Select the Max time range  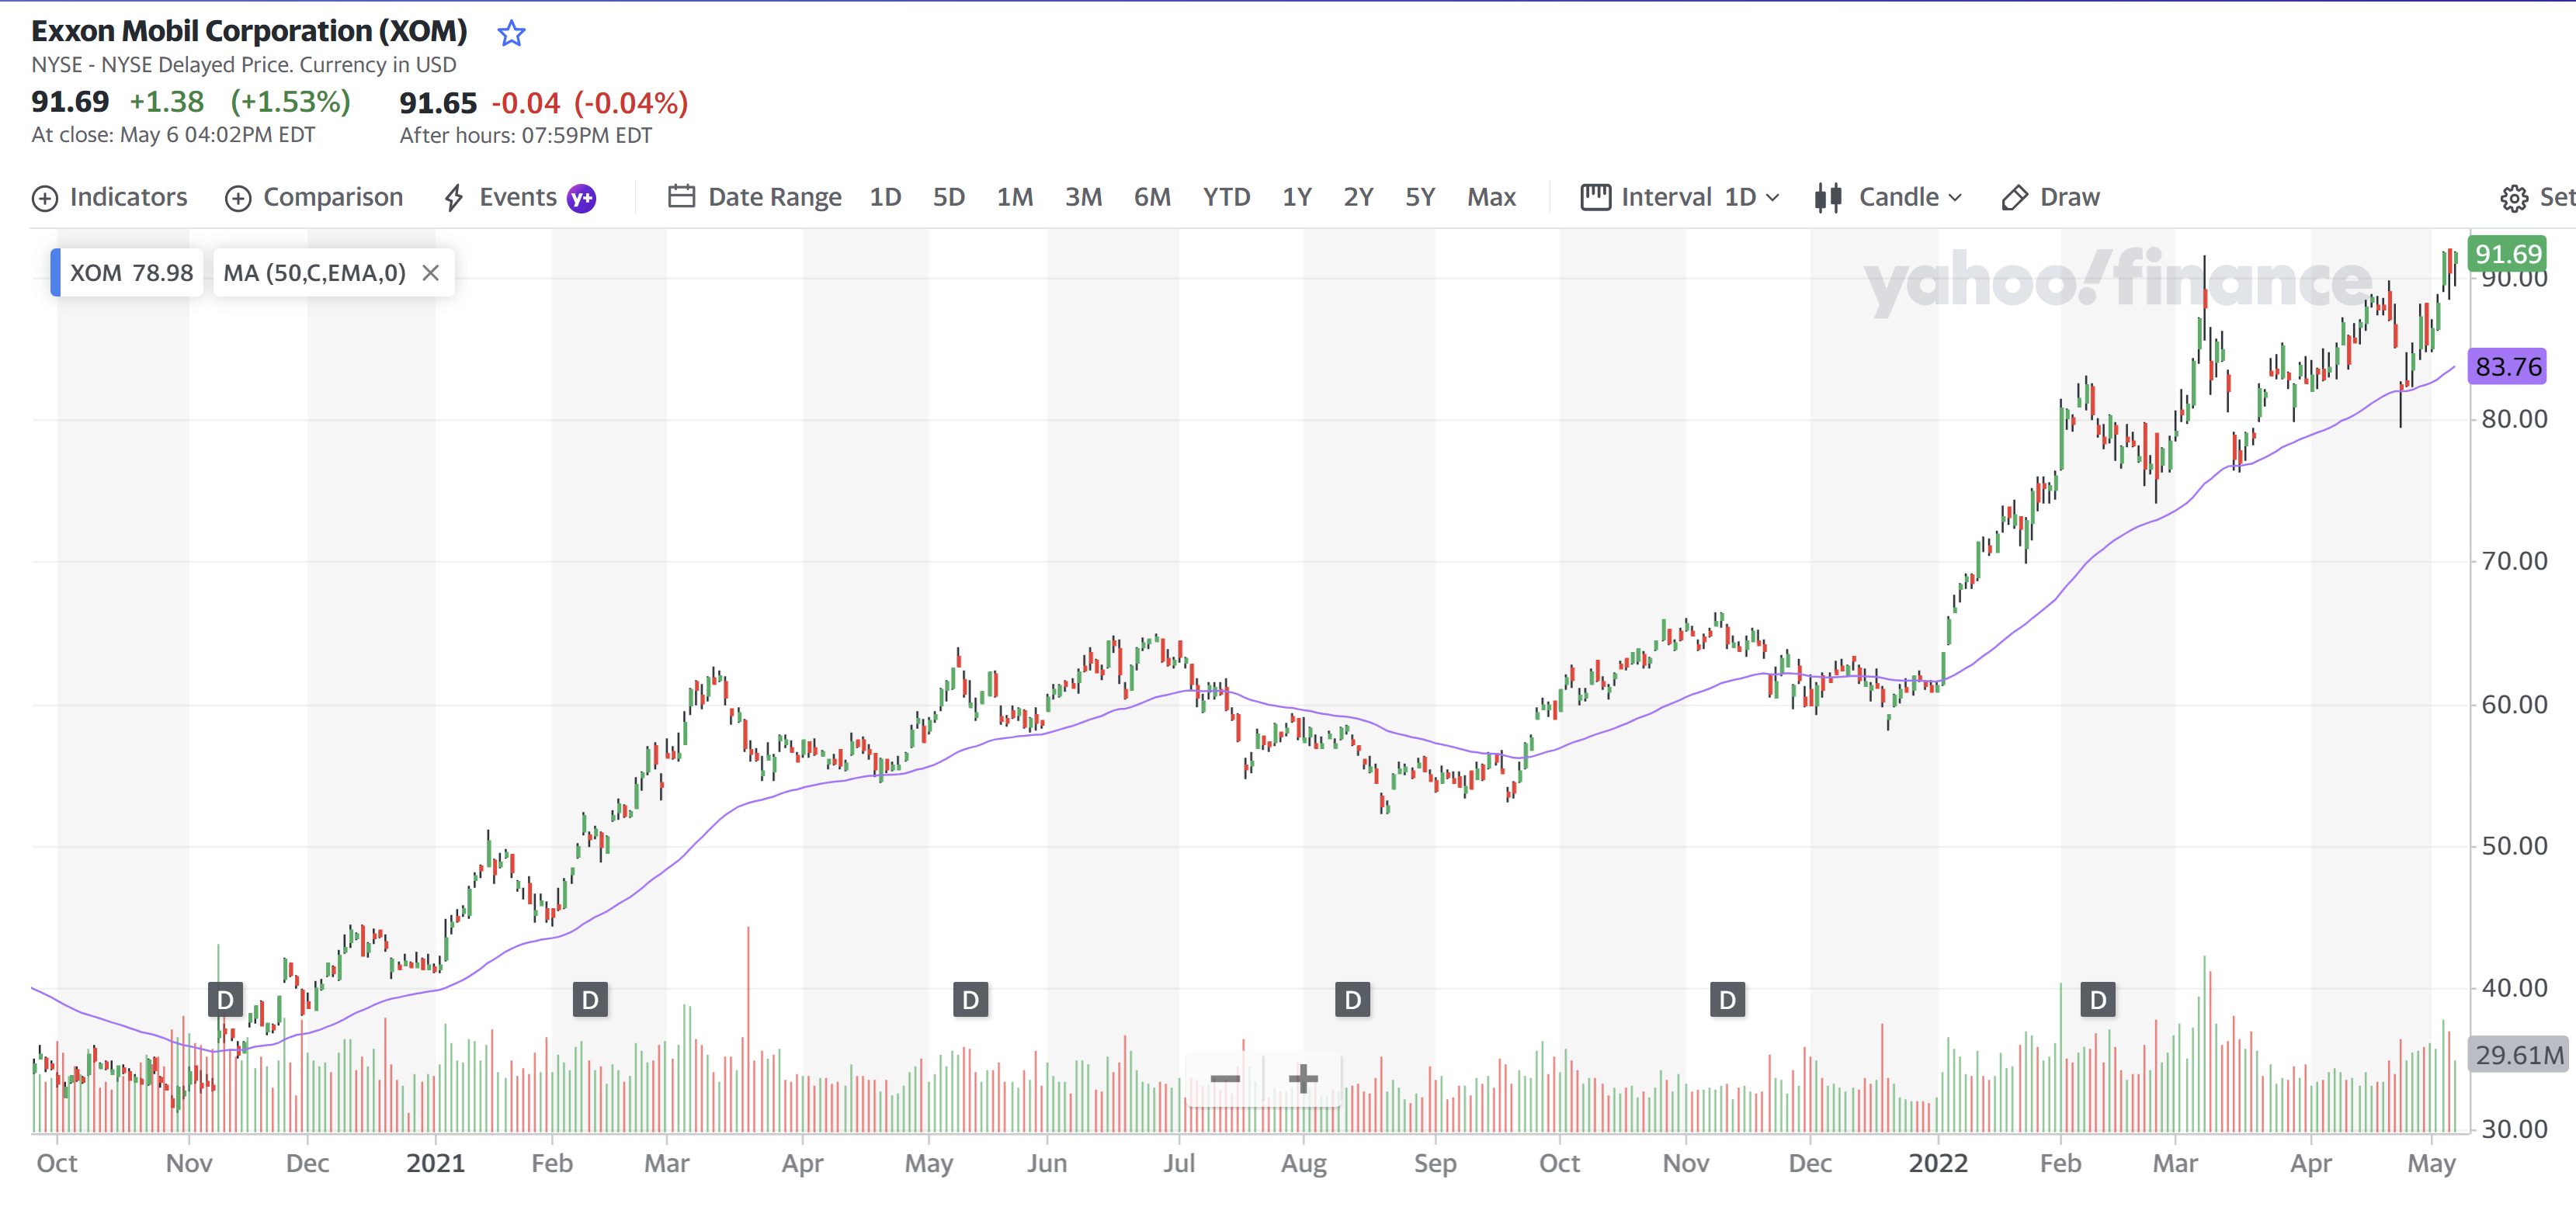click(x=1491, y=197)
